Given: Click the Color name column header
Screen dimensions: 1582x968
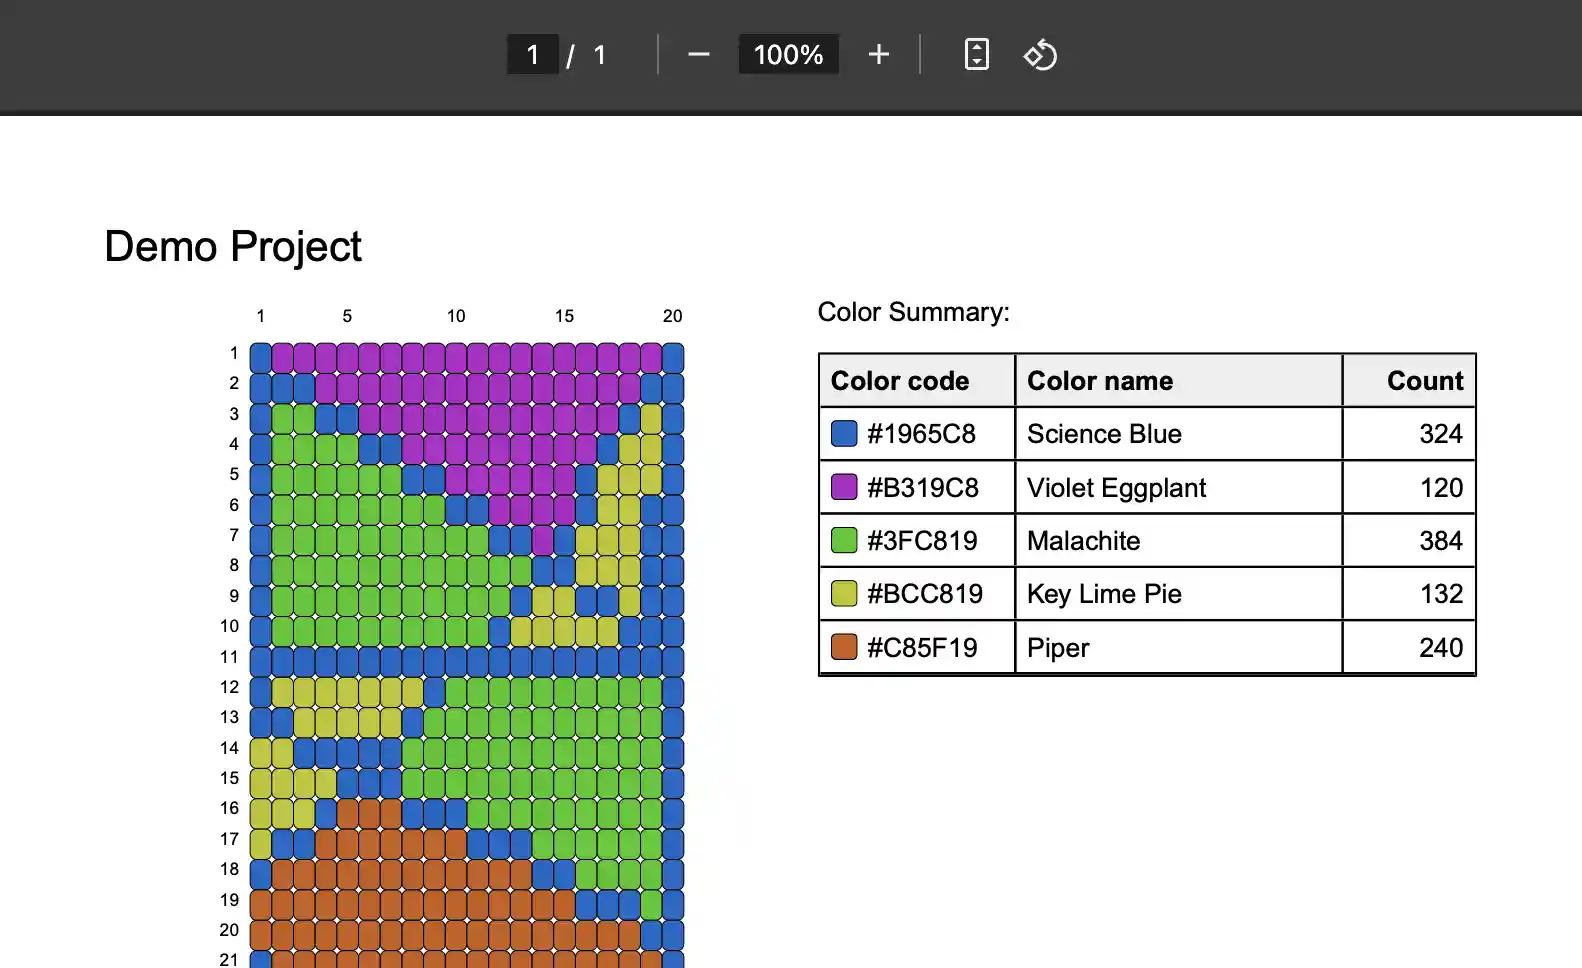Looking at the screenshot, I should (1178, 381).
